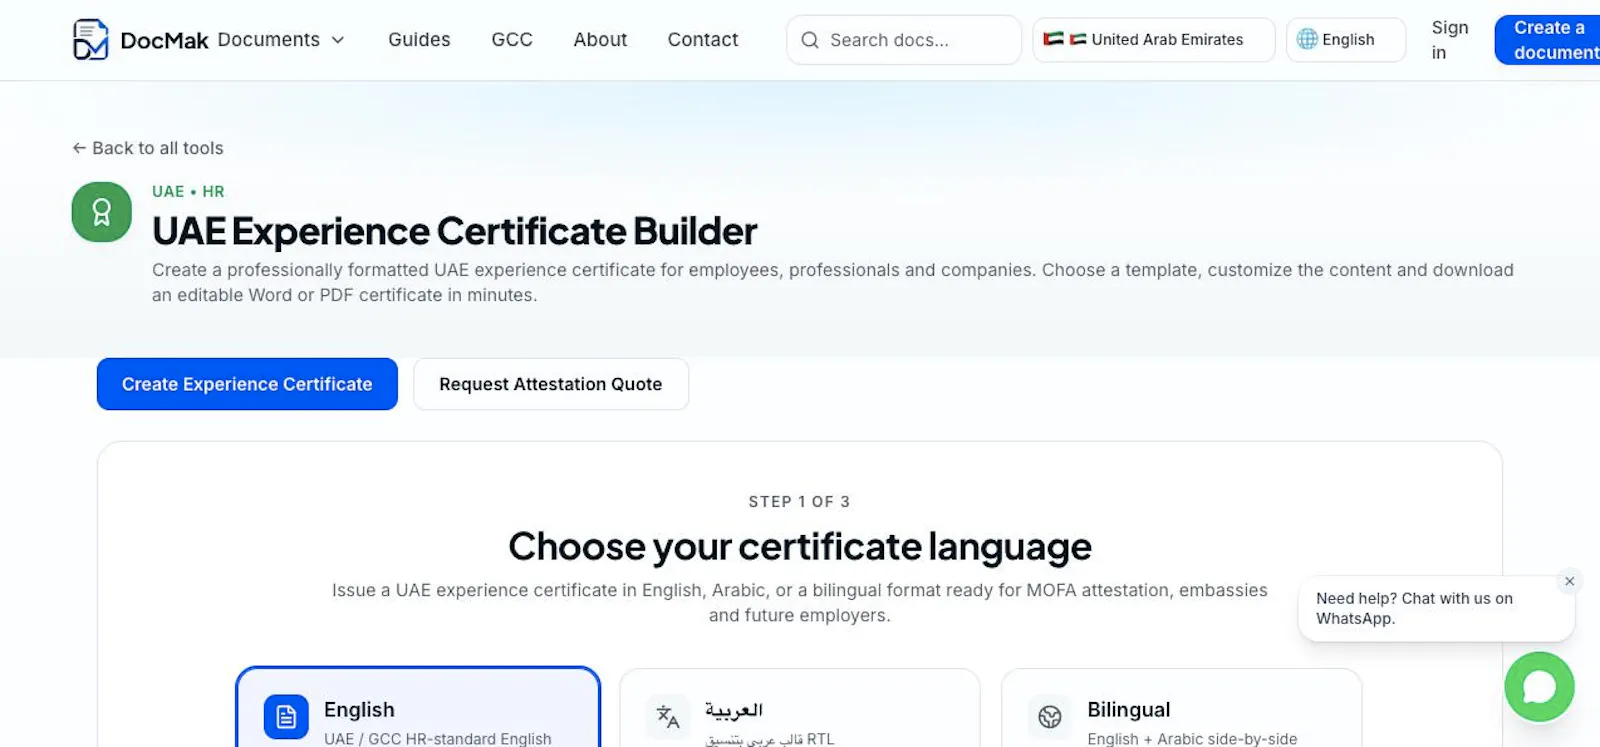Click the Documents chevron arrow

coord(338,40)
